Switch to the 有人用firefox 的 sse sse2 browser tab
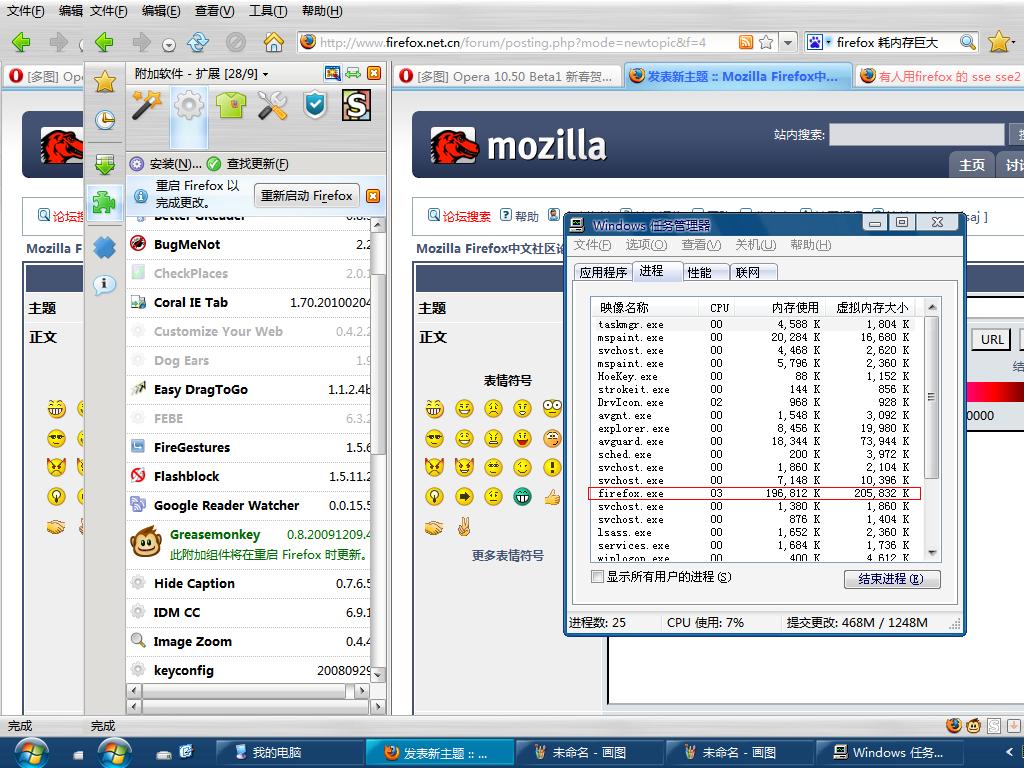Screen dimensions: 1024x768 [x=938, y=76]
